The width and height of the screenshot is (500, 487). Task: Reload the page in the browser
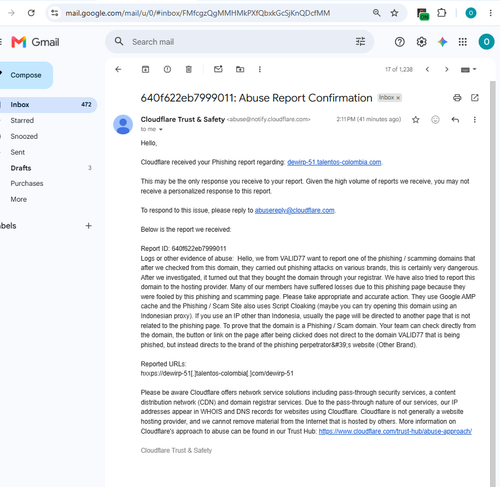click(31, 13)
